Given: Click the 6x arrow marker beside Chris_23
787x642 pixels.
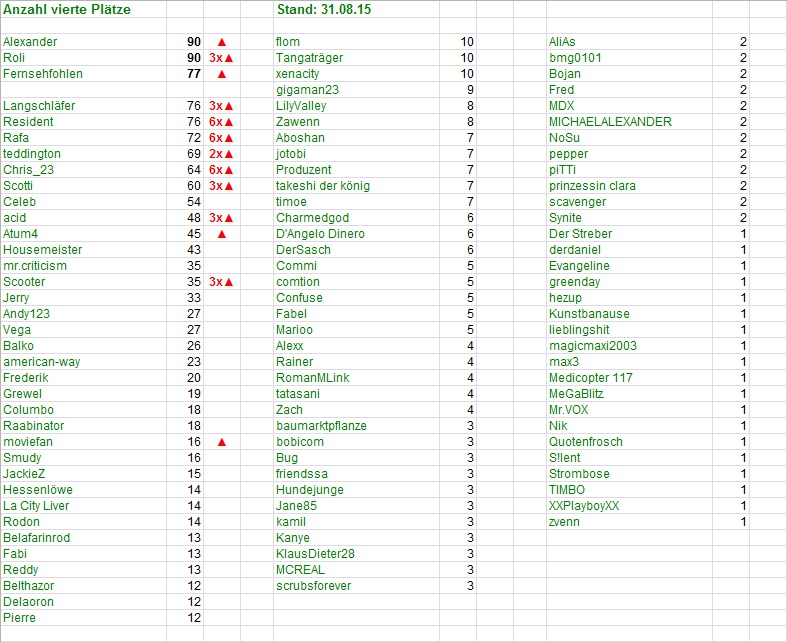Looking at the screenshot, I should pyautogui.click(x=221, y=170).
